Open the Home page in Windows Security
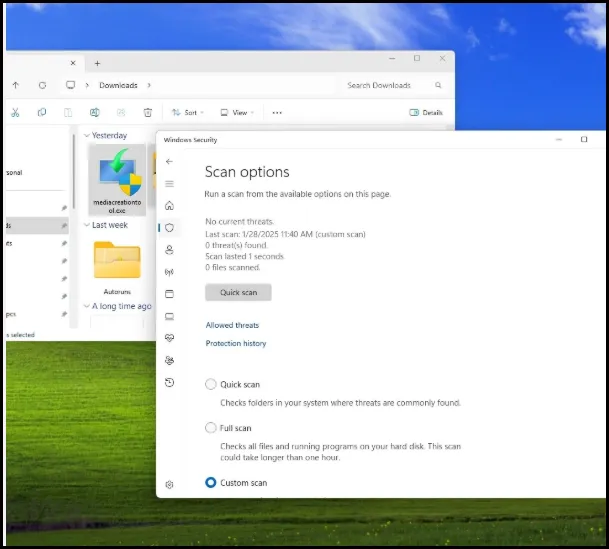The height and width of the screenshot is (549, 609). pos(169,205)
